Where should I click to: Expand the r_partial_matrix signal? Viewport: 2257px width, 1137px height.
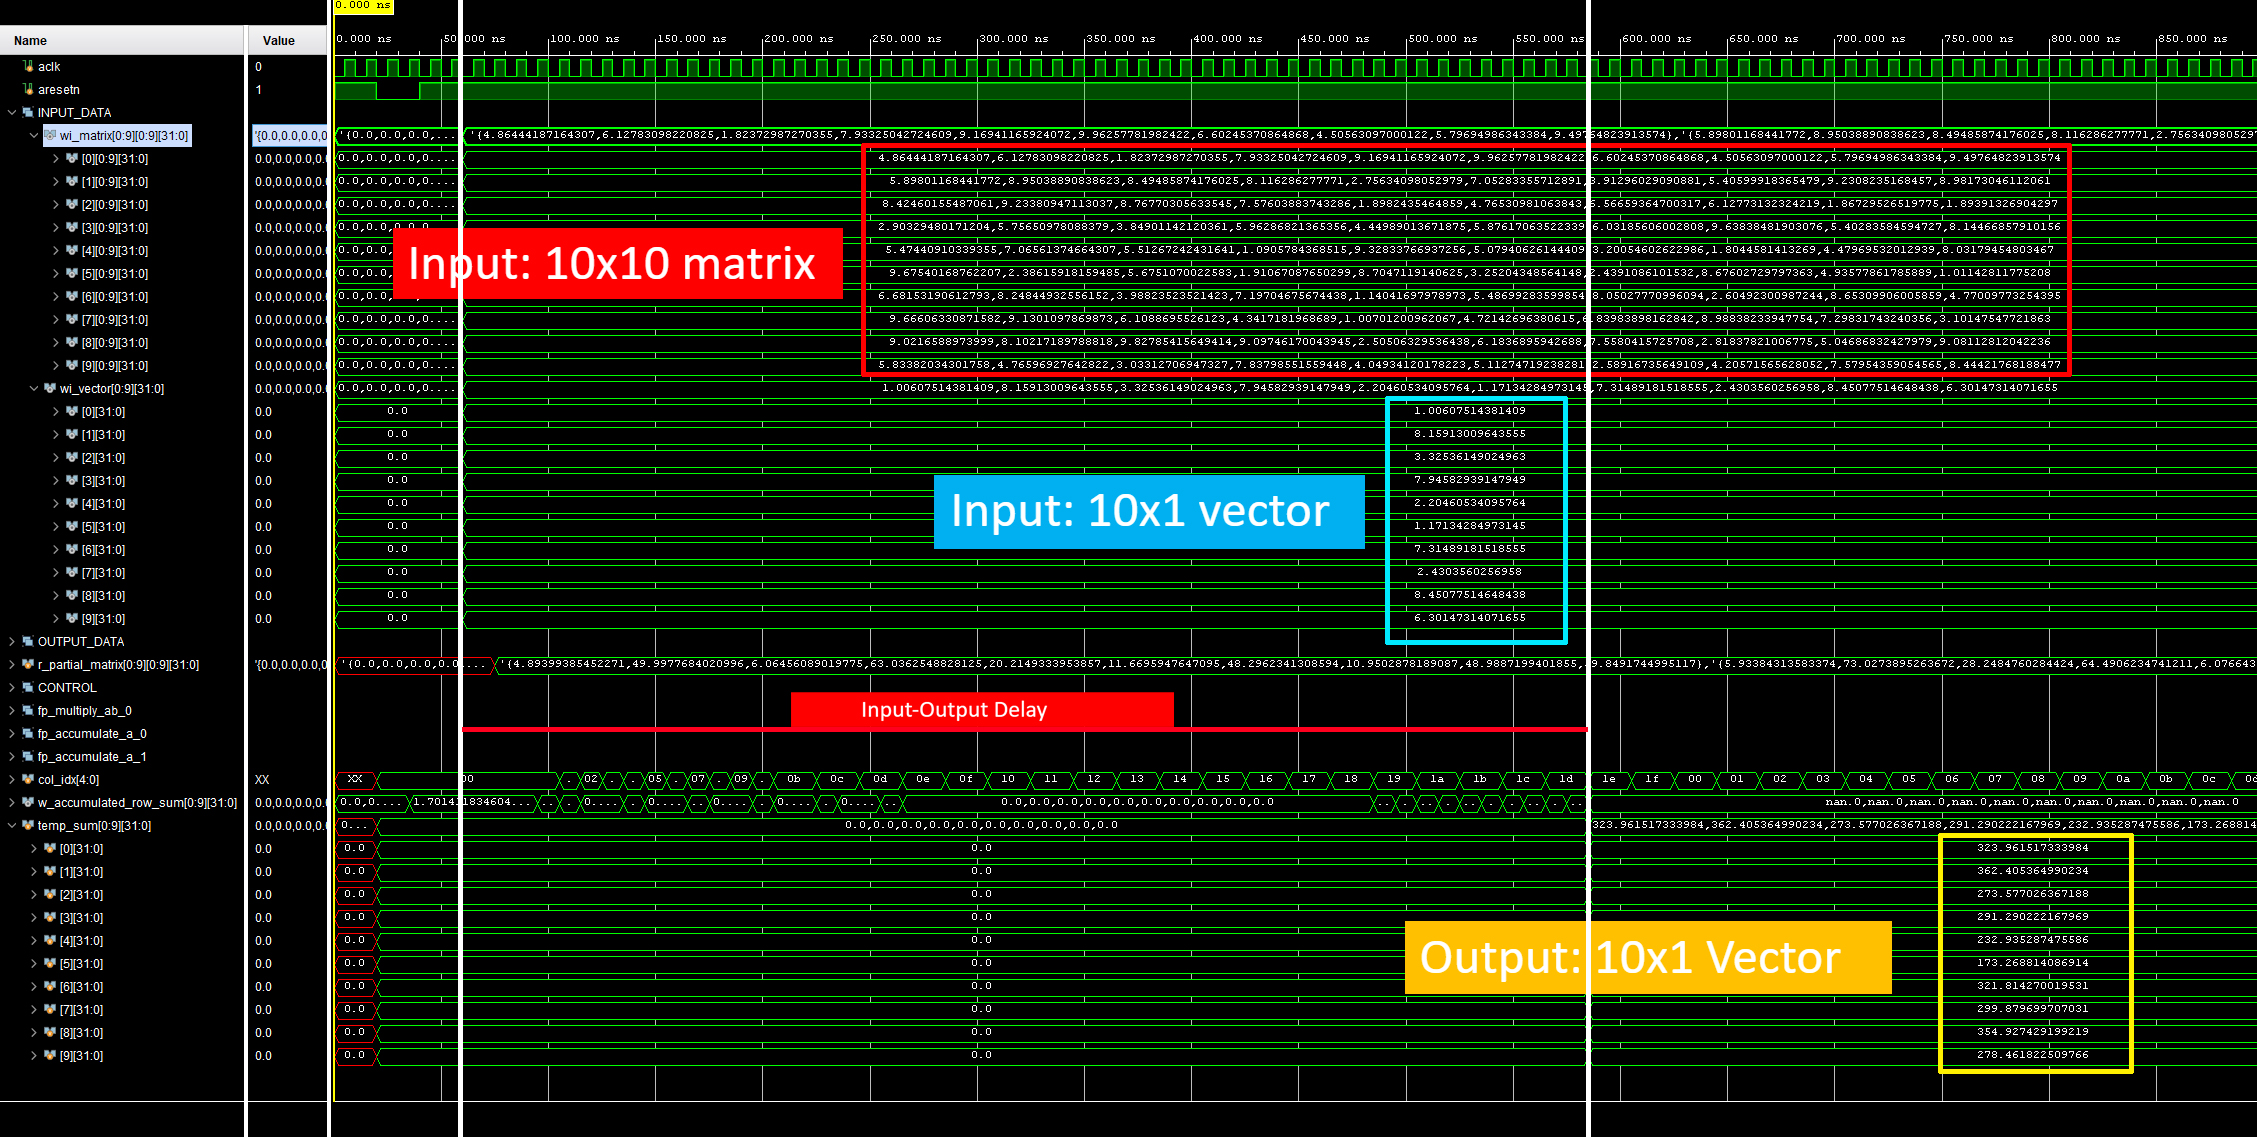coord(12,664)
